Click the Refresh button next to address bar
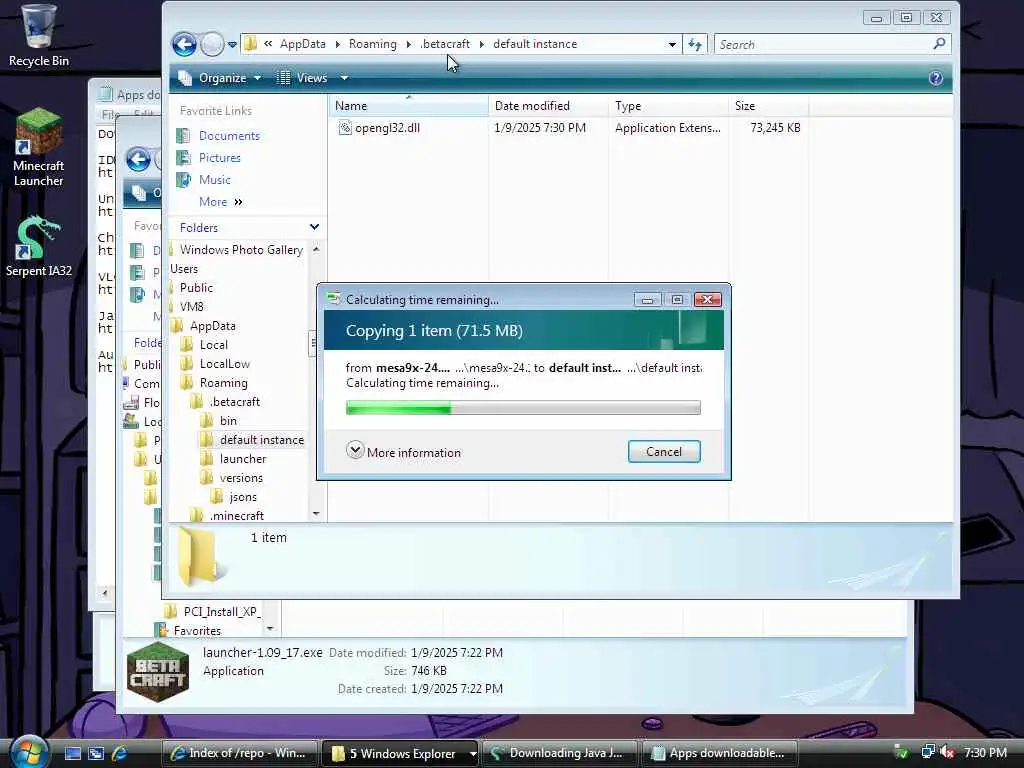 tap(695, 44)
